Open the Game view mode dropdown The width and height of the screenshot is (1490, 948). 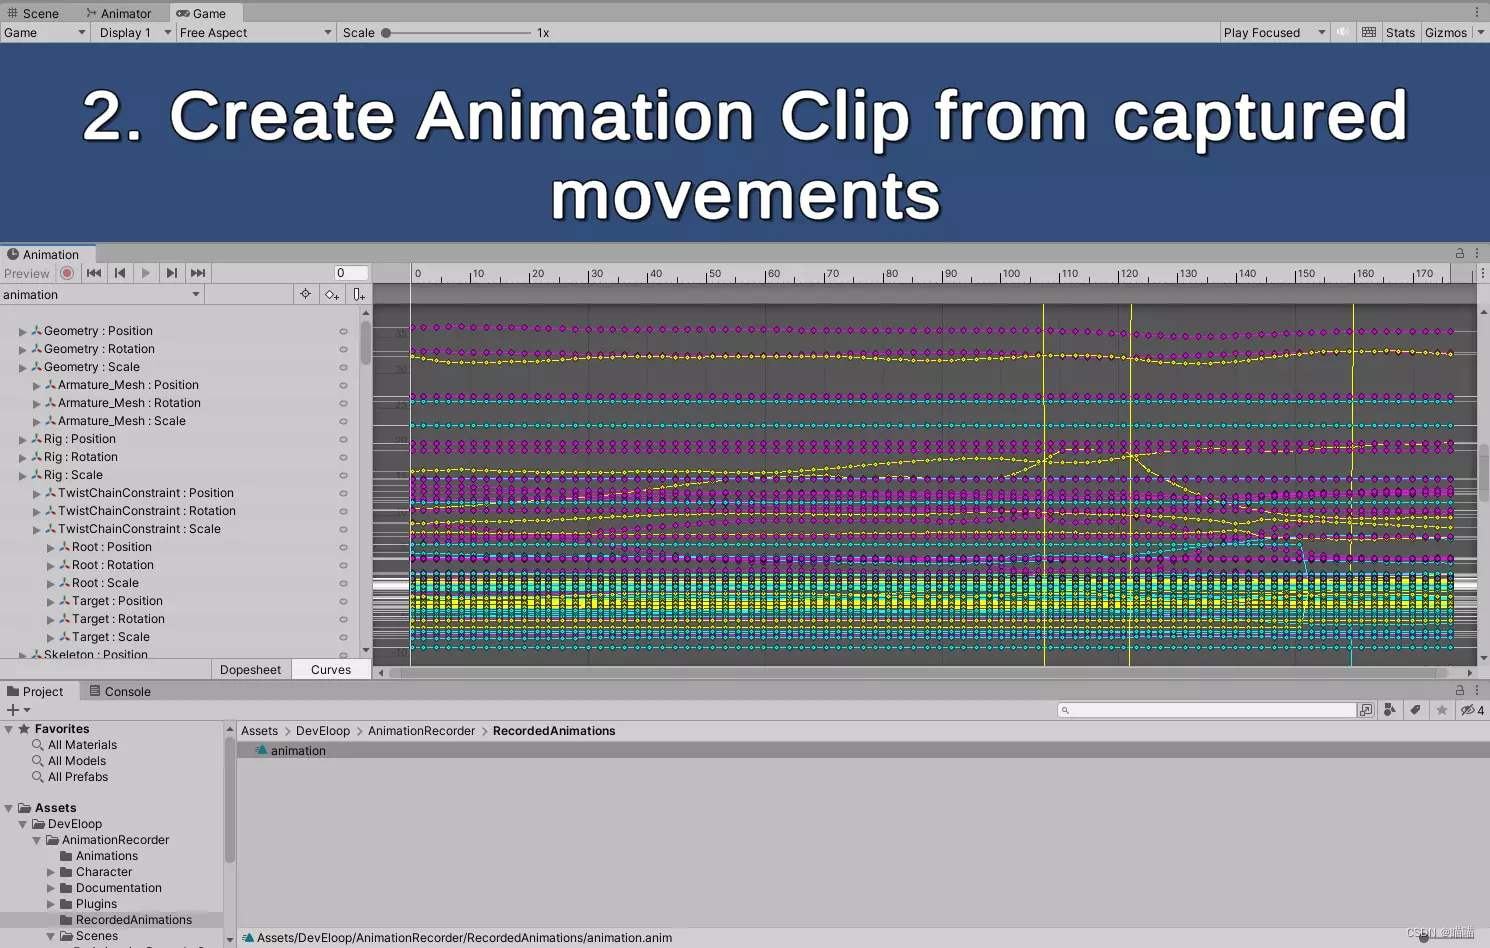pyautogui.click(x=45, y=32)
